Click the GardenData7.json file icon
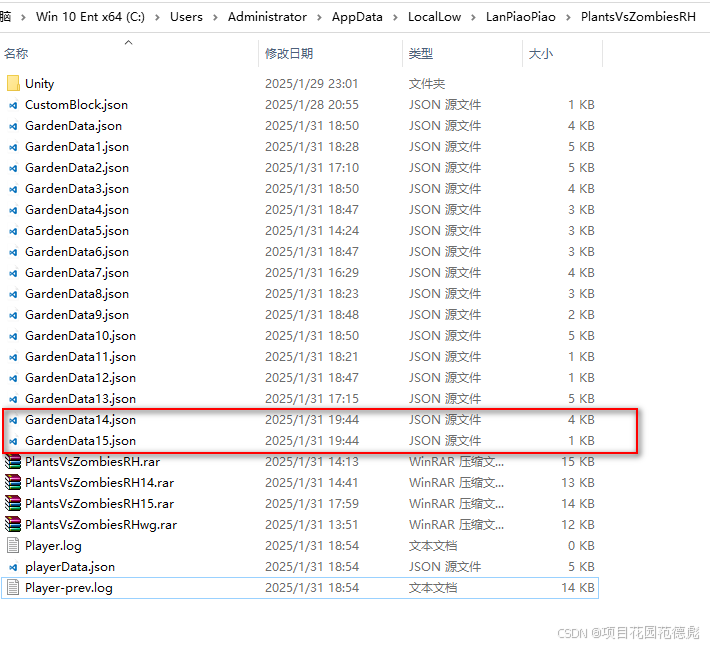710x646 pixels. [13, 273]
